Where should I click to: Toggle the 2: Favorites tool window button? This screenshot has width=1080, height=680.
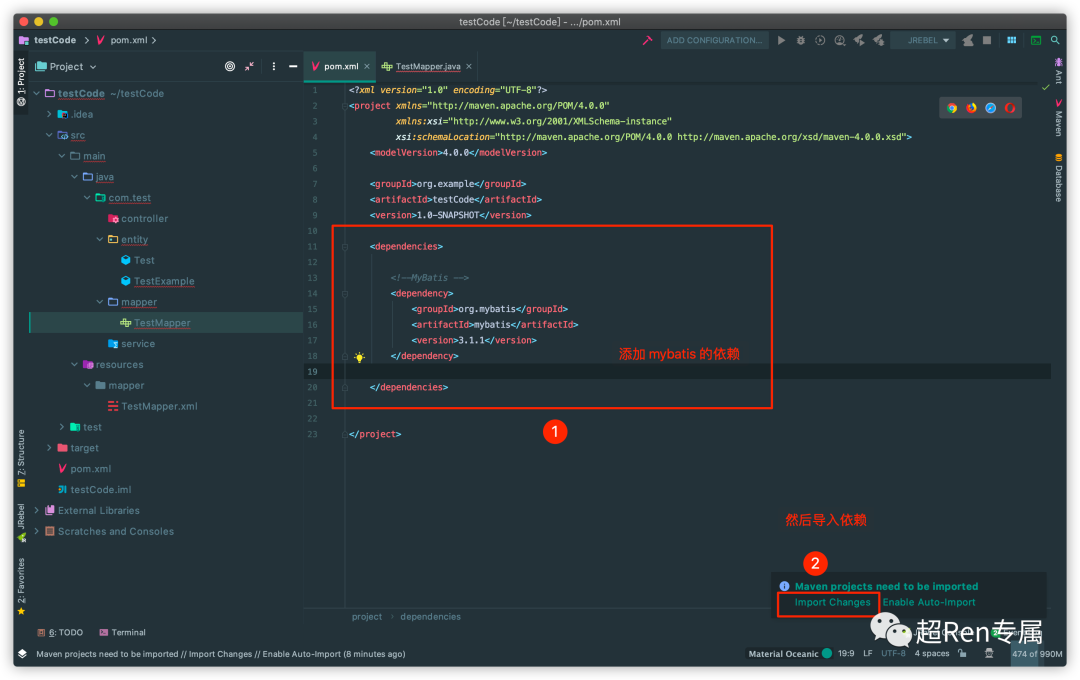pyautogui.click(x=21, y=586)
